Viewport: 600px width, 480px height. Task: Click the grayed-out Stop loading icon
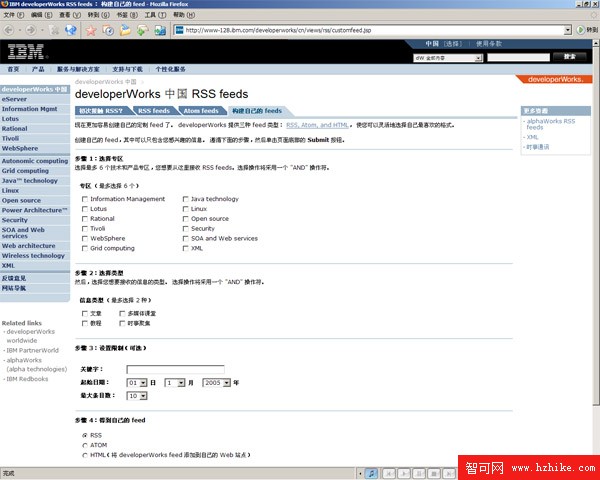point(54,30)
